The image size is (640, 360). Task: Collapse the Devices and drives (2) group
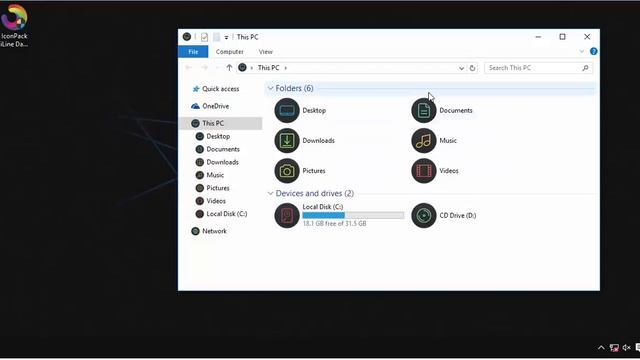(270, 193)
